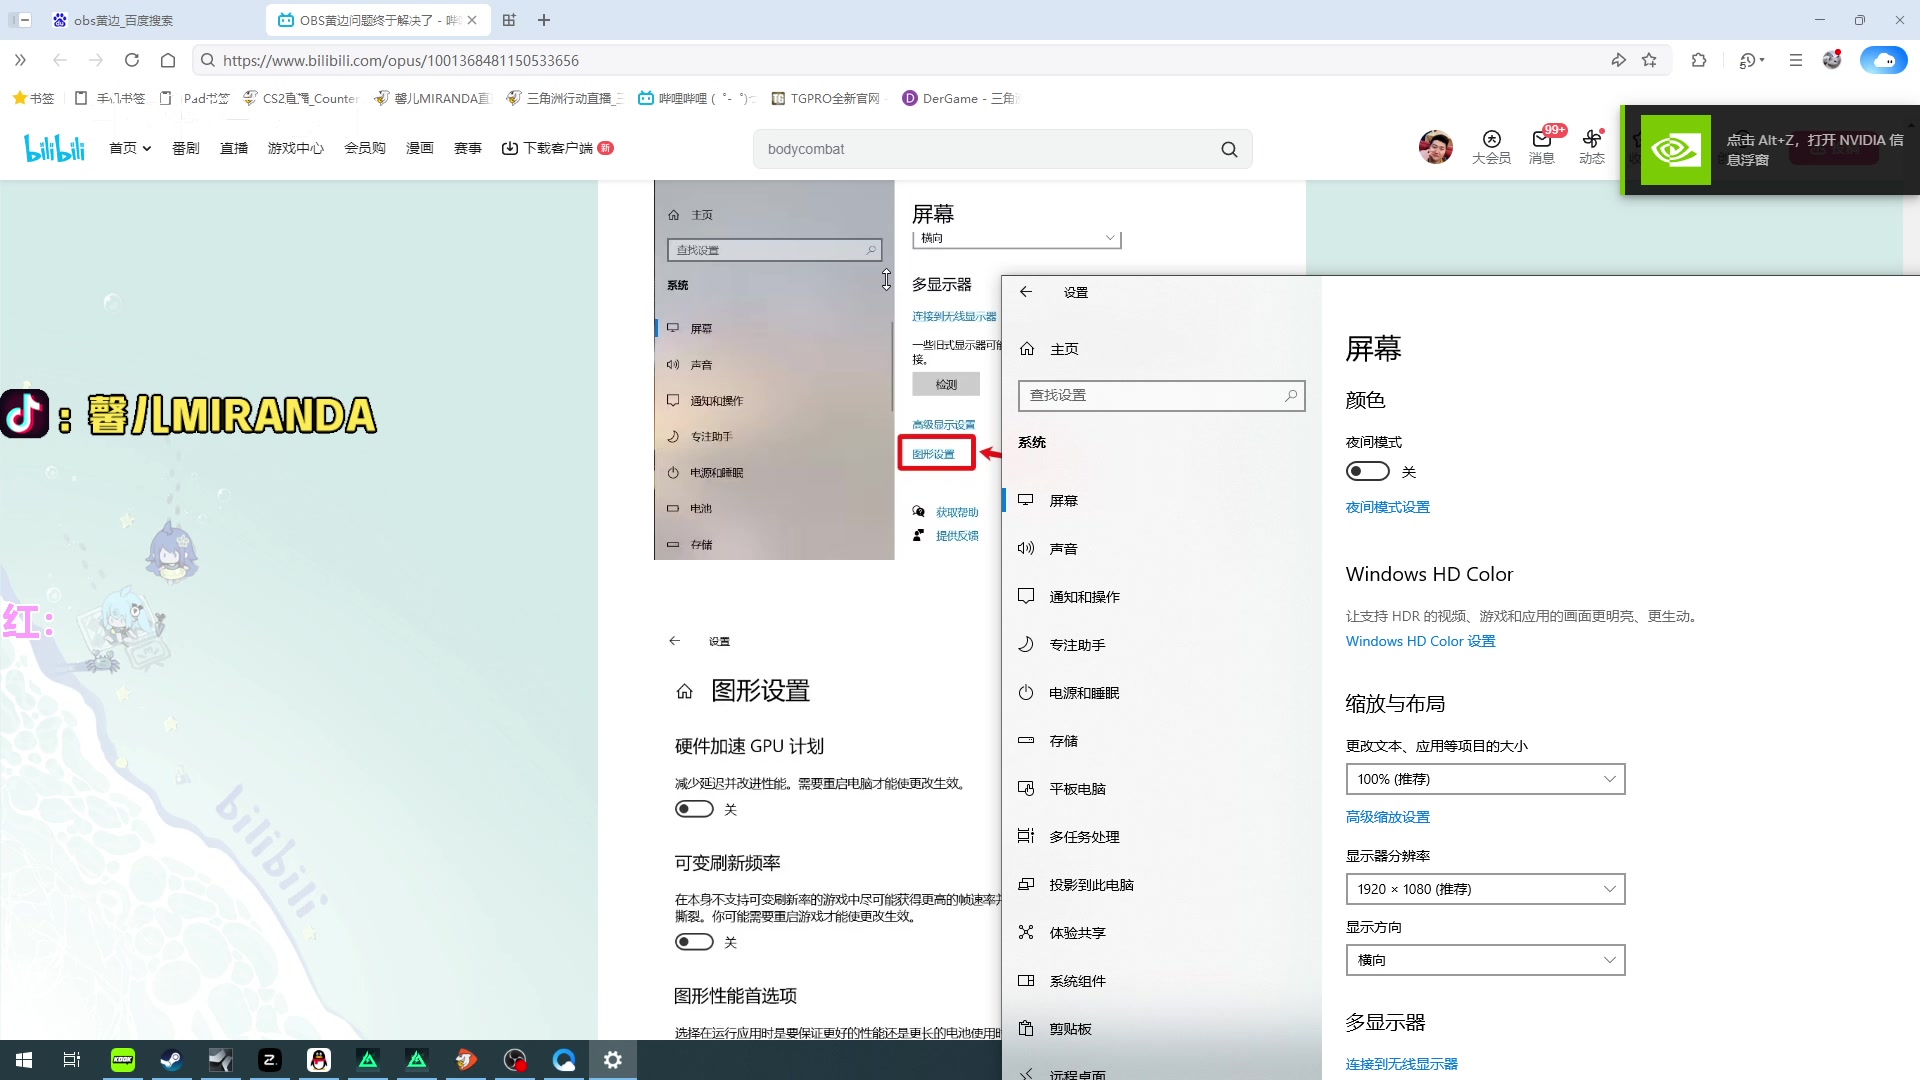Click the browser address bar URL
This screenshot has width=1920, height=1080.
click(401, 60)
